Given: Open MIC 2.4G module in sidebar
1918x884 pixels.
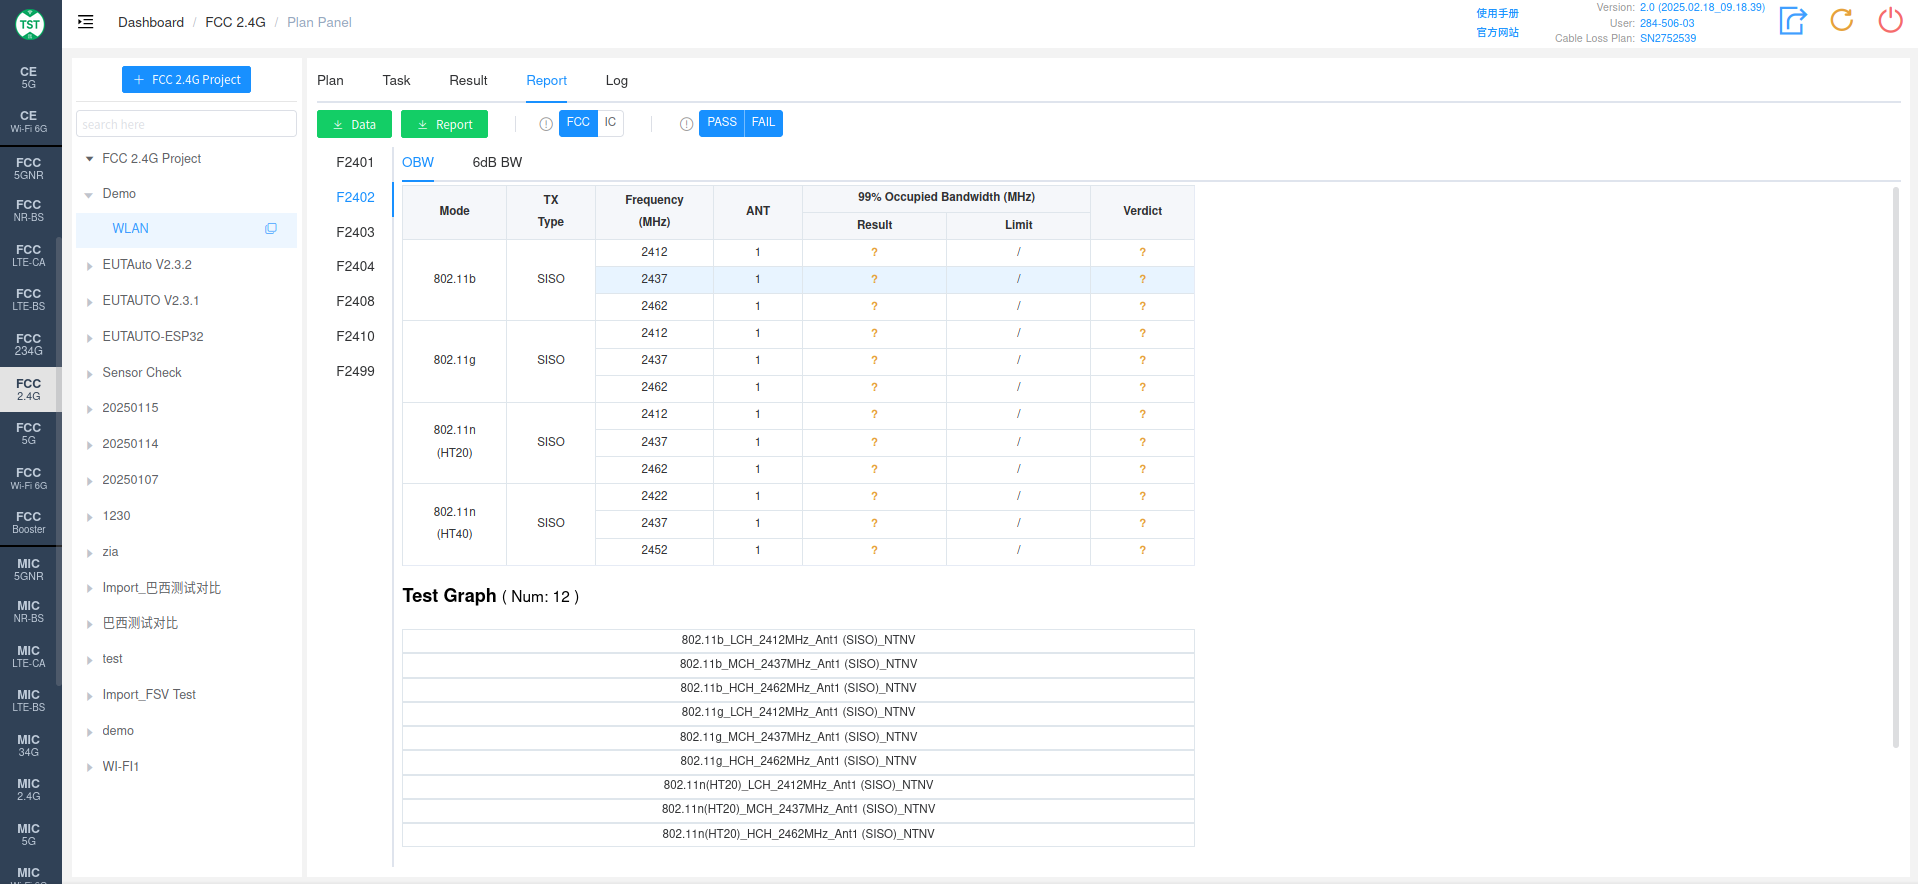Looking at the screenshot, I should [29, 790].
